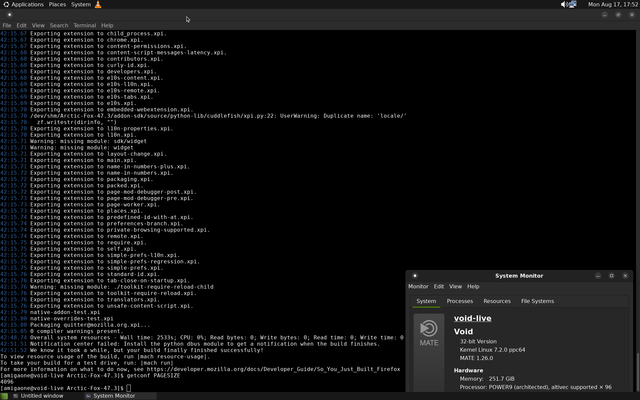Switch to the File Systems tab
The image size is (640, 400).
[x=537, y=301]
